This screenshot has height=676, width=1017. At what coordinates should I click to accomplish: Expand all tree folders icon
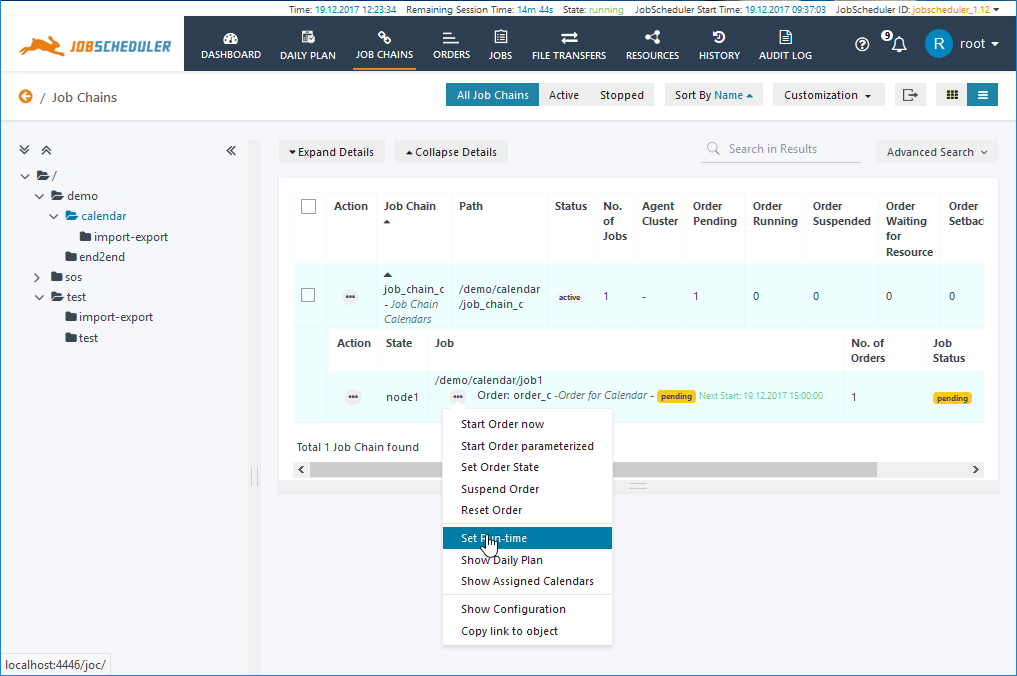click(25, 150)
